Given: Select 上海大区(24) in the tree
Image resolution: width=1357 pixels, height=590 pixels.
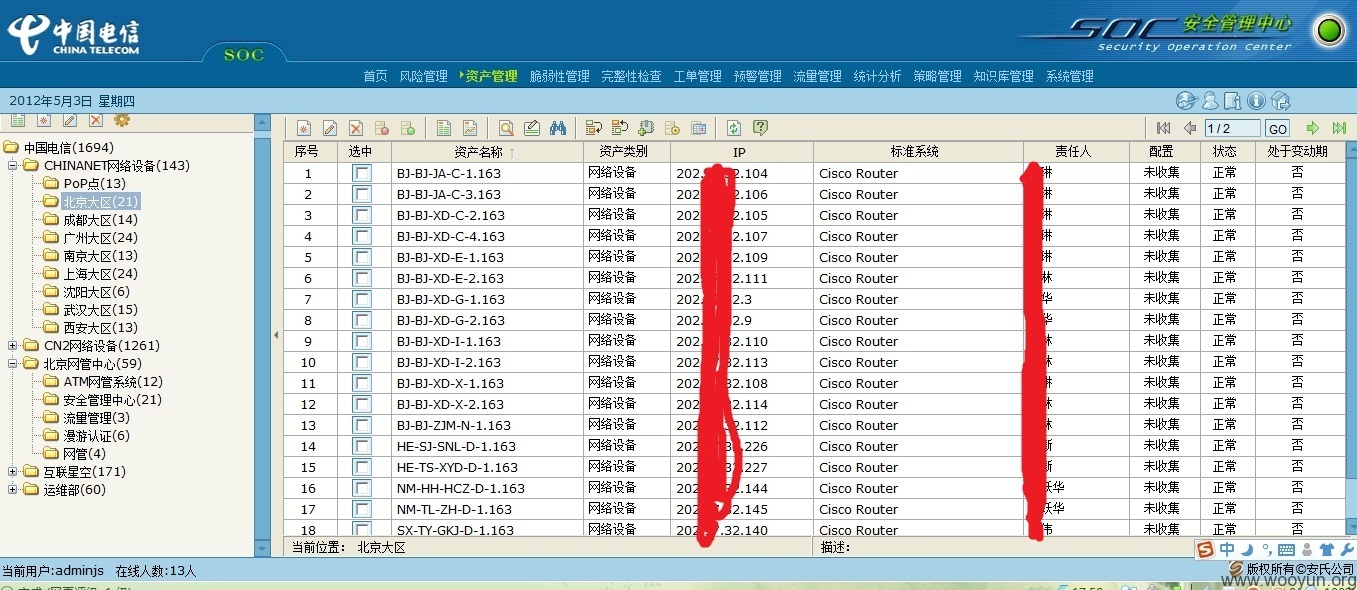Looking at the screenshot, I should (100, 274).
